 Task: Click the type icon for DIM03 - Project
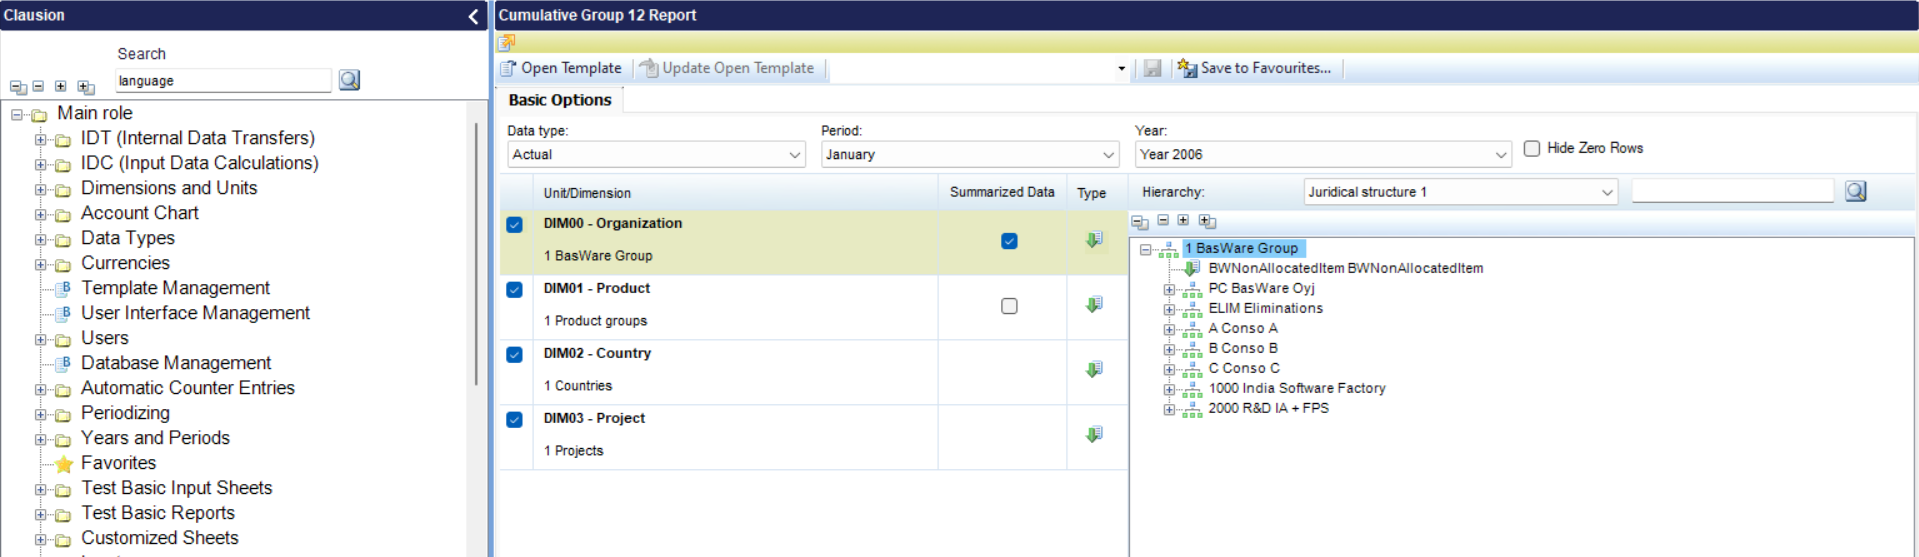[x=1095, y=435]
